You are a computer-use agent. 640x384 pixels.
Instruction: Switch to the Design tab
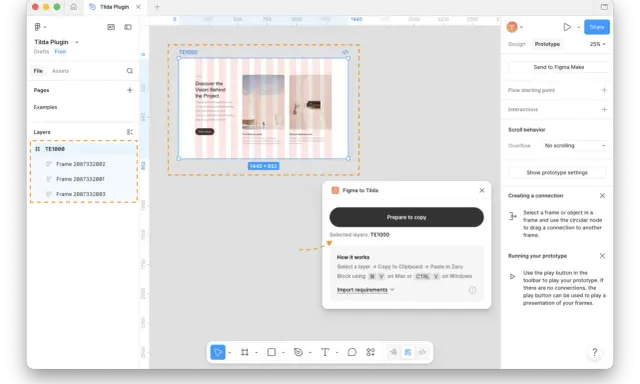(517, 44)
